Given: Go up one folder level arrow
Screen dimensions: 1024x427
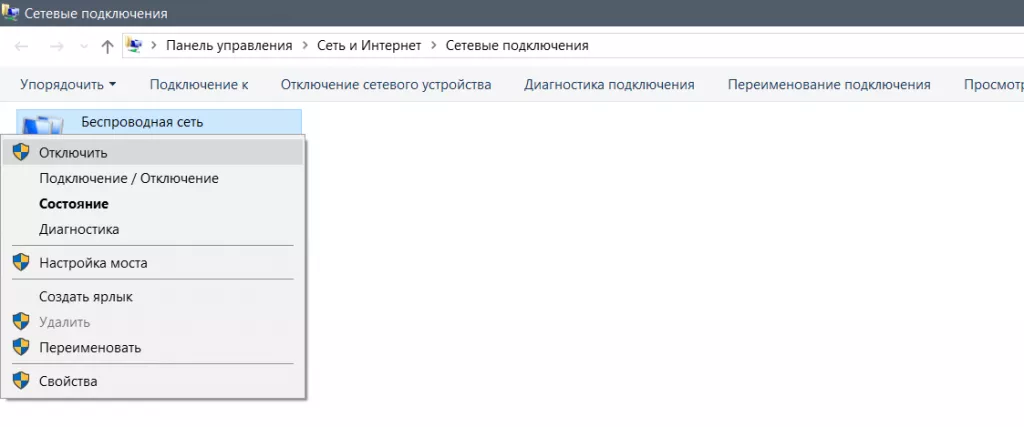Looking at the screenshot, I should click(x=108, y=46).
